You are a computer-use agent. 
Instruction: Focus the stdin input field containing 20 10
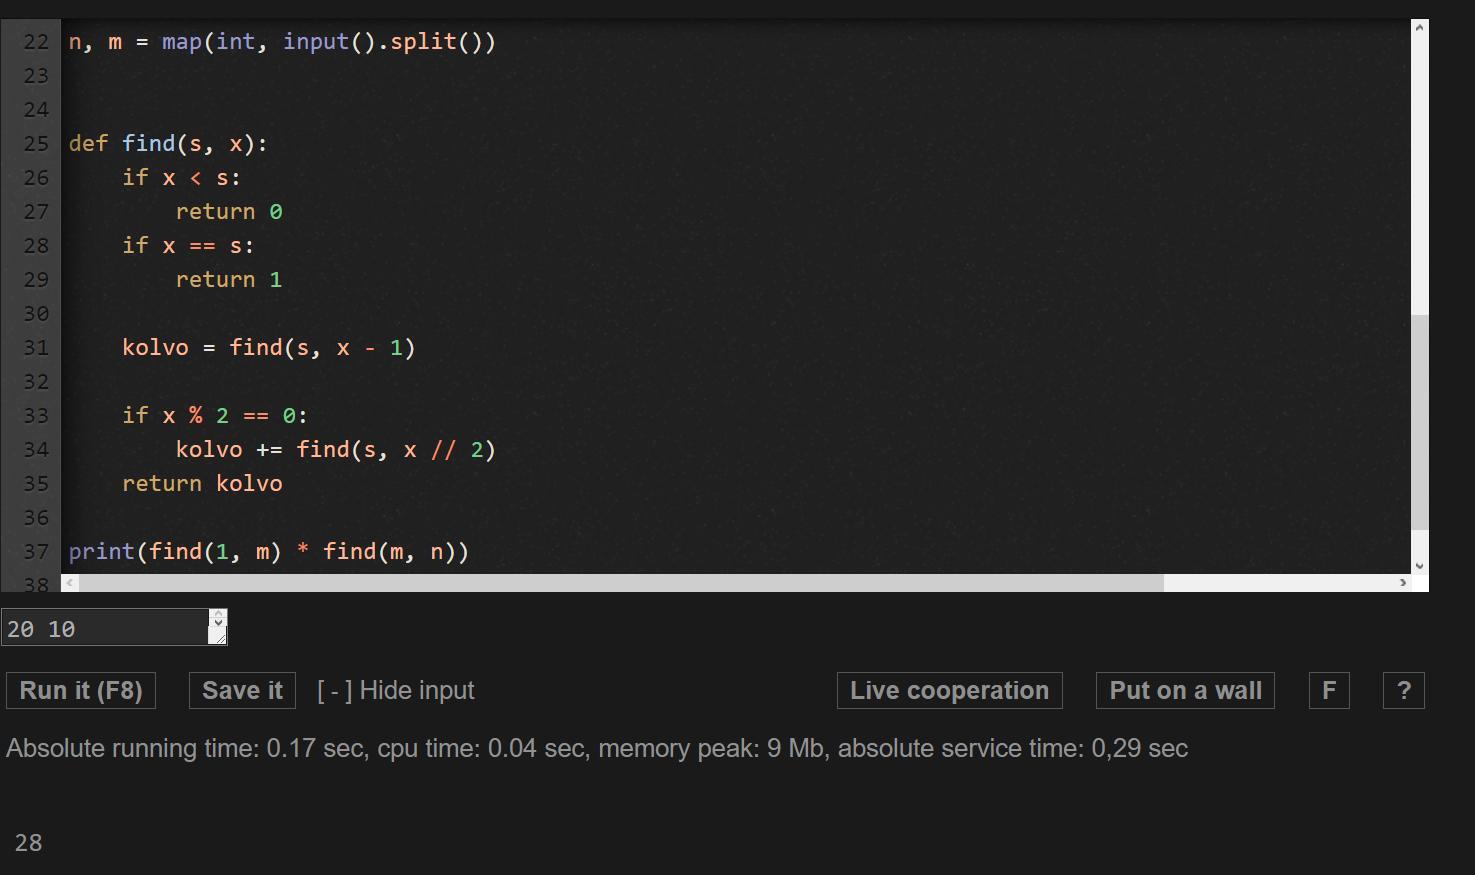click(x=105, y=628)
